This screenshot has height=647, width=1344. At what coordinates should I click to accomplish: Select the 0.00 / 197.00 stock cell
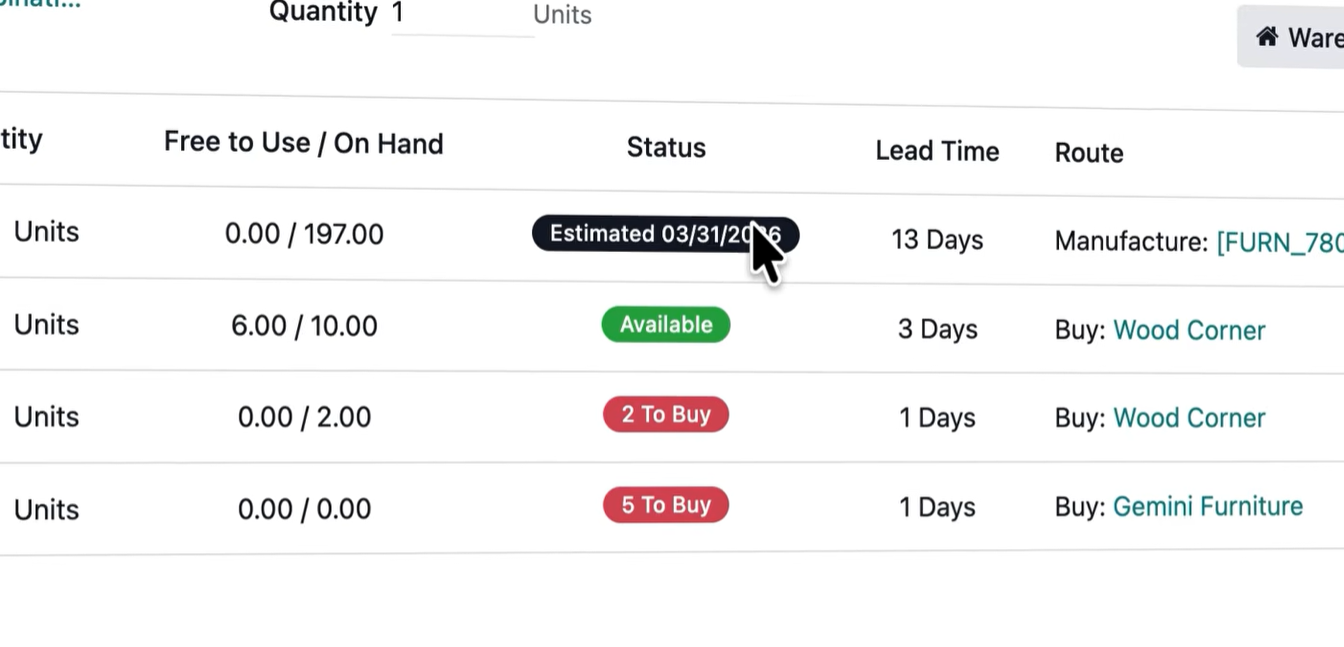coord(304,235)
